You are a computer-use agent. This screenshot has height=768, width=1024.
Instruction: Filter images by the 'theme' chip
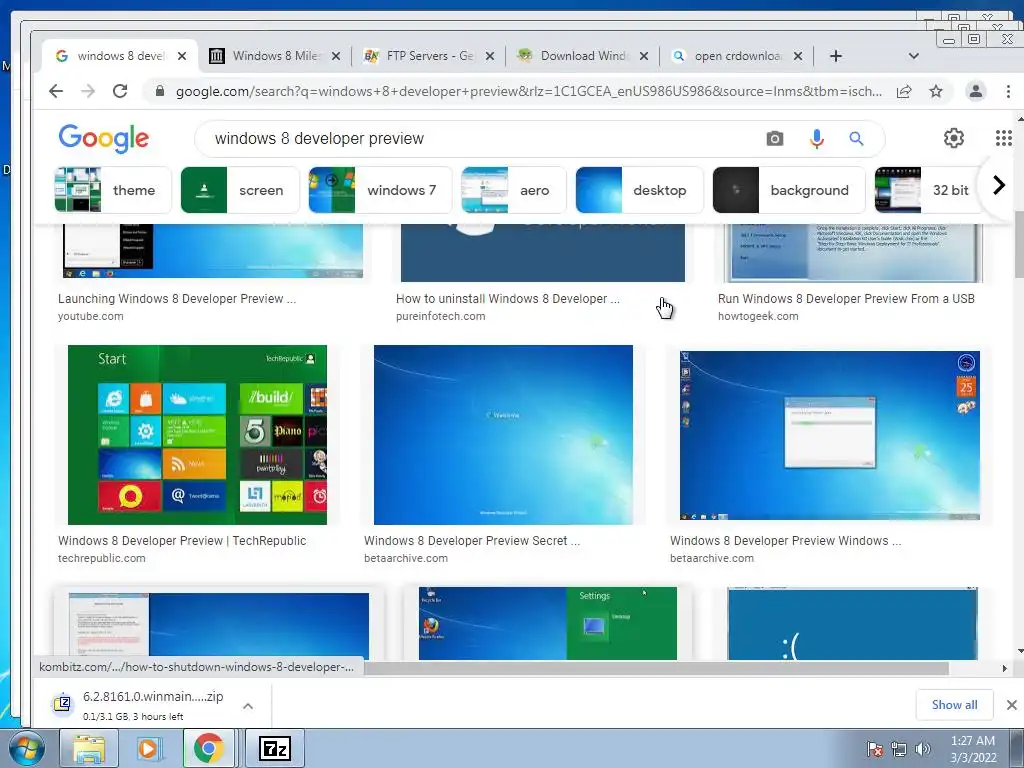coord(113,190)
